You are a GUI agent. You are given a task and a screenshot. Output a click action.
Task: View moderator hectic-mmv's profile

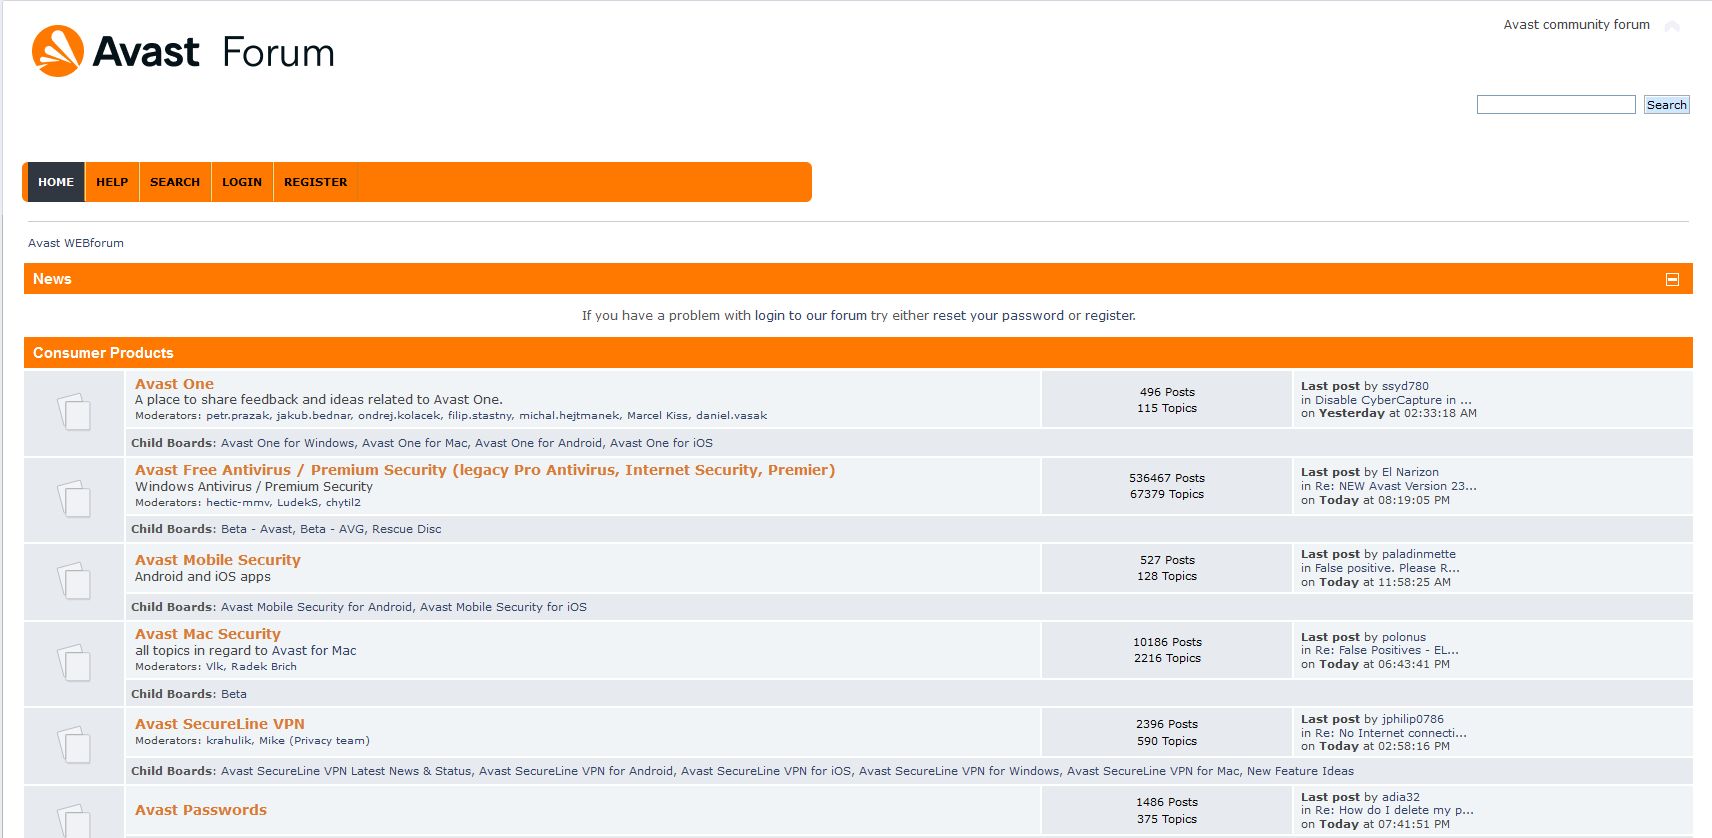238,503
